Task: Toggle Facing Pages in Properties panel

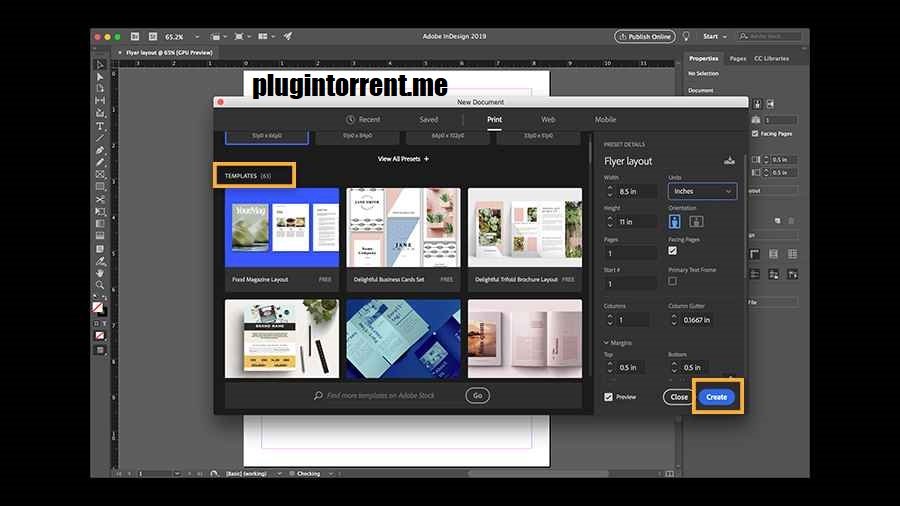Action: (755, 133)
